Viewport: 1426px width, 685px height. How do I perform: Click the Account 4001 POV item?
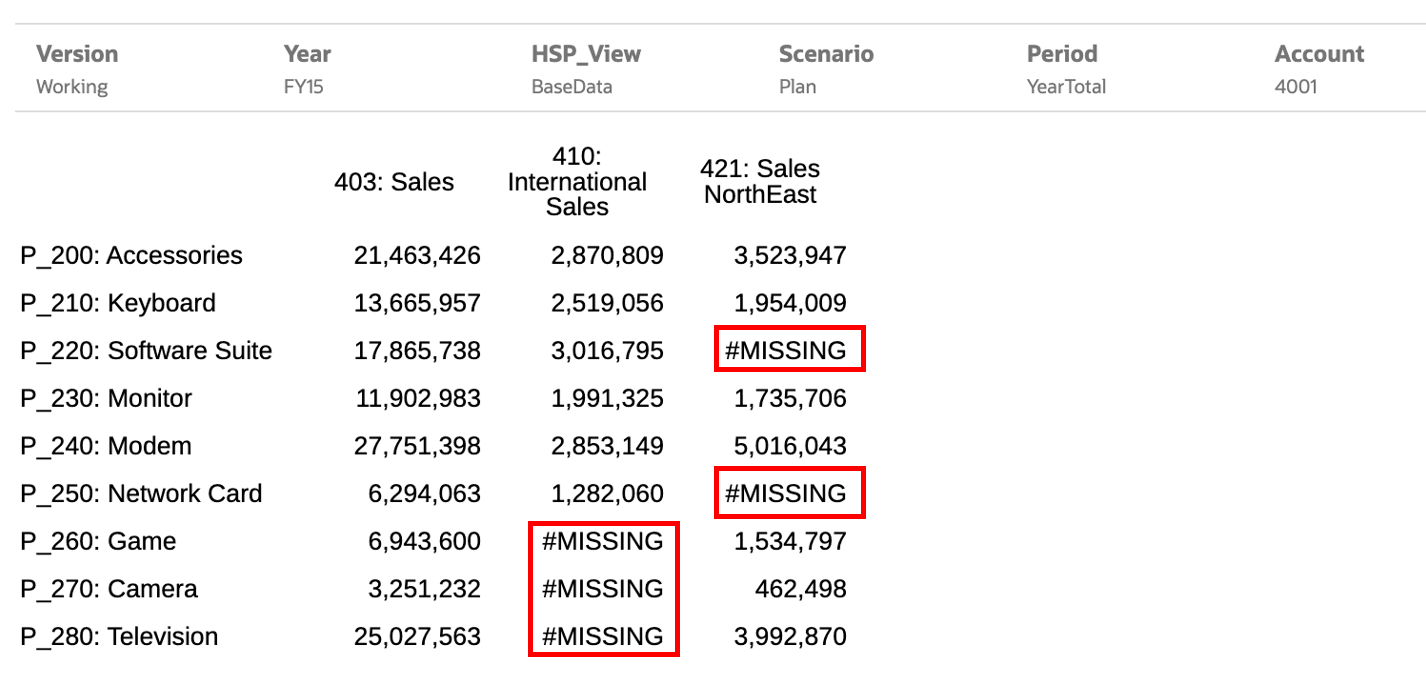[x=1319, y=69]
